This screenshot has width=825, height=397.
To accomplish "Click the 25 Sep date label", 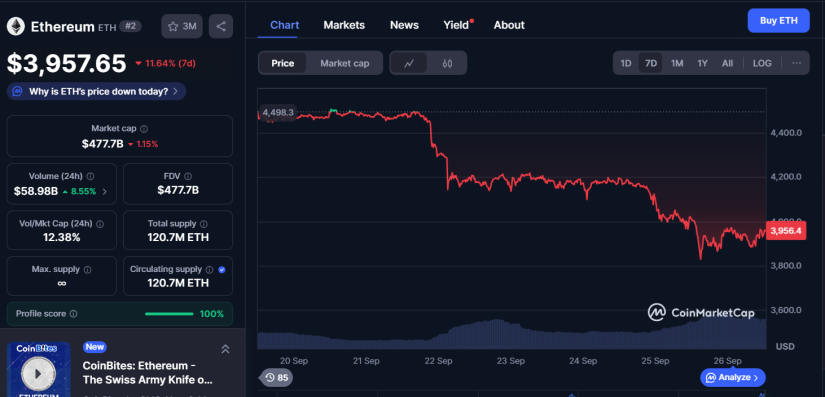I will [655, 361].
